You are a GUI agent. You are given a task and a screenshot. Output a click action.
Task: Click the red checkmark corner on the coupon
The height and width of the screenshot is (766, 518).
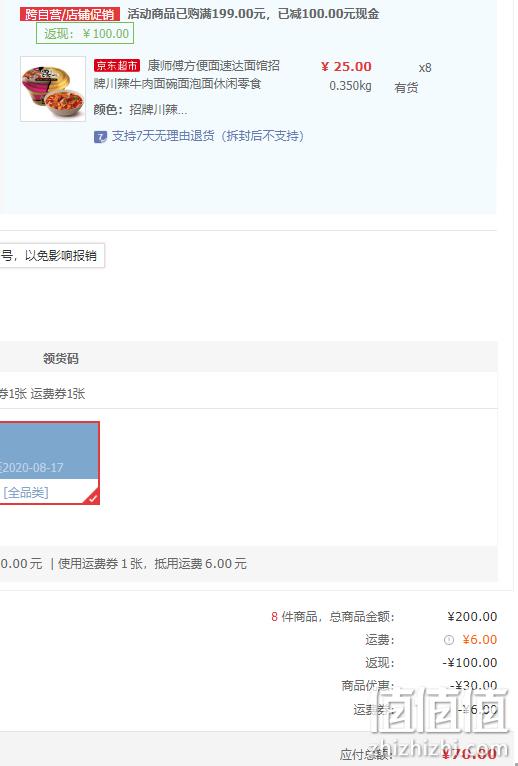click(x=93, y=497)
